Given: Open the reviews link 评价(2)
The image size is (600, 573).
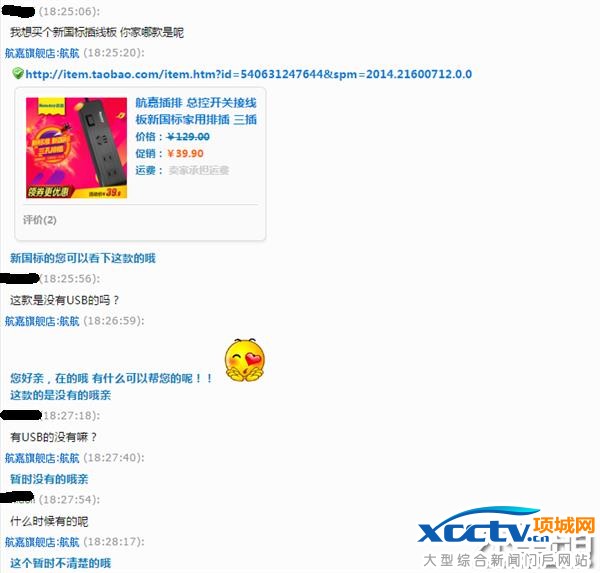Looking at the screenshot, I should pyautogui.click(x=39, y=220).
